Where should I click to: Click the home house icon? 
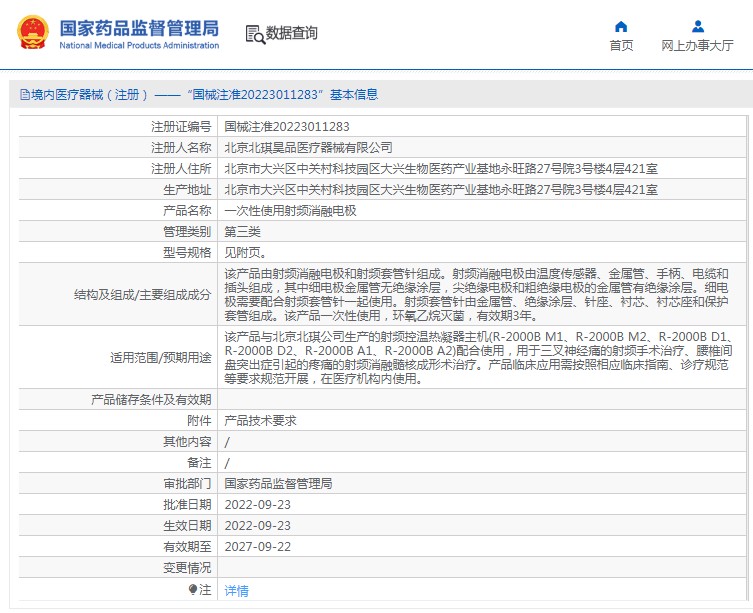621,26
